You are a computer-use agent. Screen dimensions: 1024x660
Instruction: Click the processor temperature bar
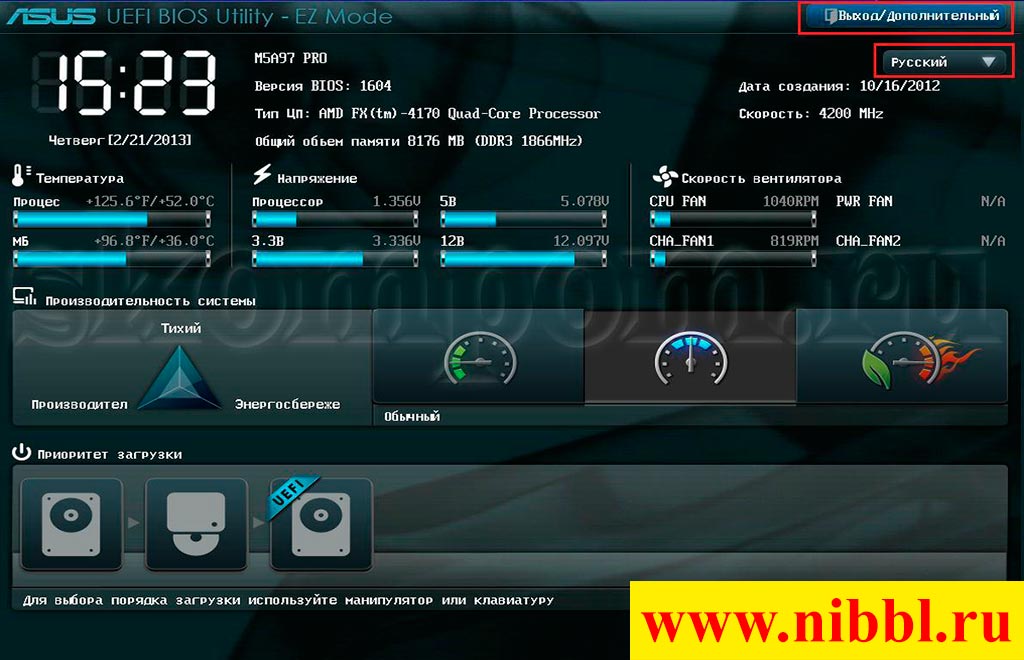pos(112,219)
